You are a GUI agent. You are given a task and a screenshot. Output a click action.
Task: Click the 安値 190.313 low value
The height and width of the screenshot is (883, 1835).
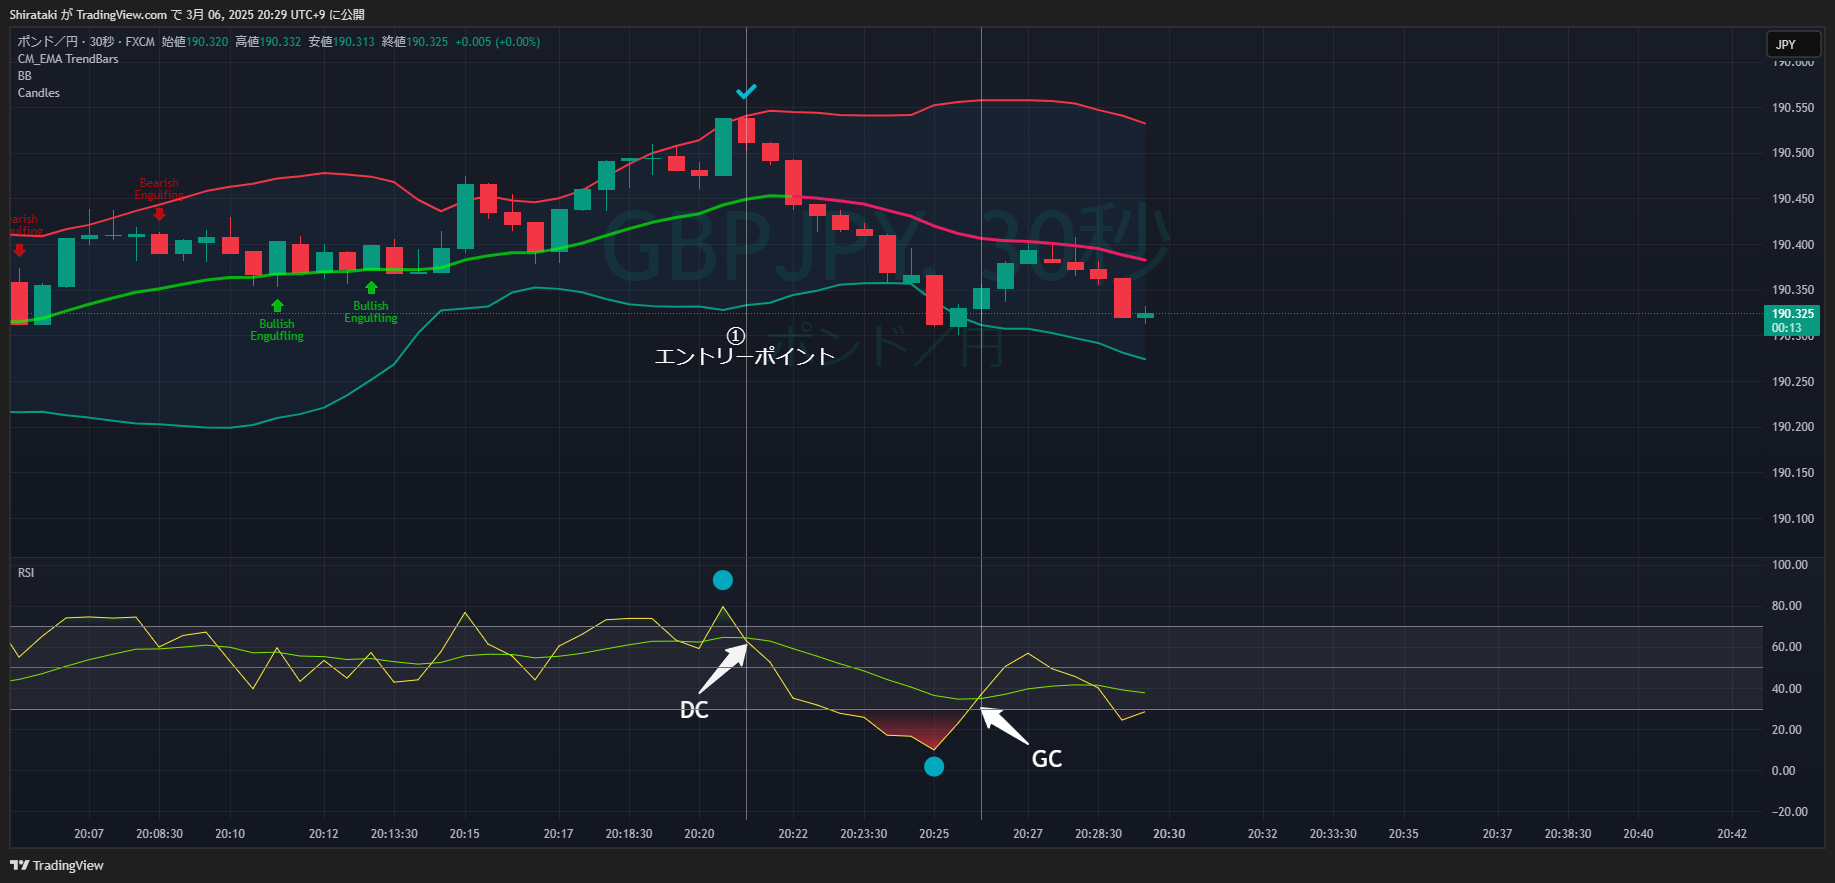coord(341,42)
